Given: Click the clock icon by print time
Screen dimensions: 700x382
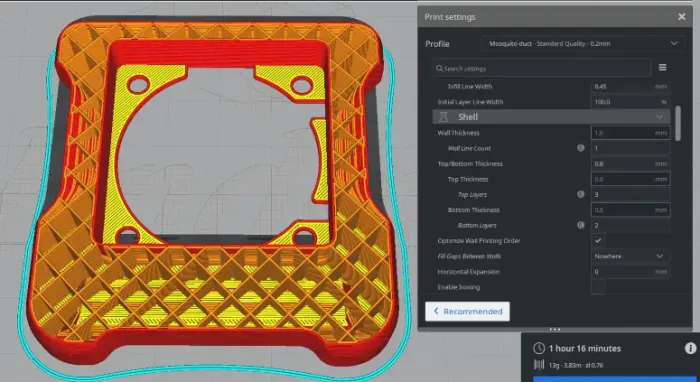Looking at the screenshot, I should (539, 348).
